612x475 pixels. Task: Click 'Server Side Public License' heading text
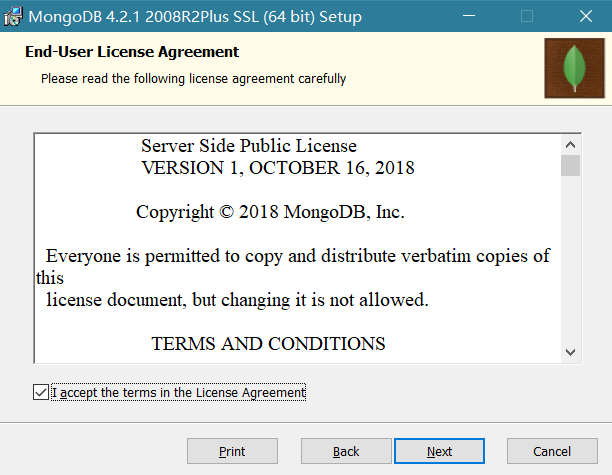[x=249, y=146]
